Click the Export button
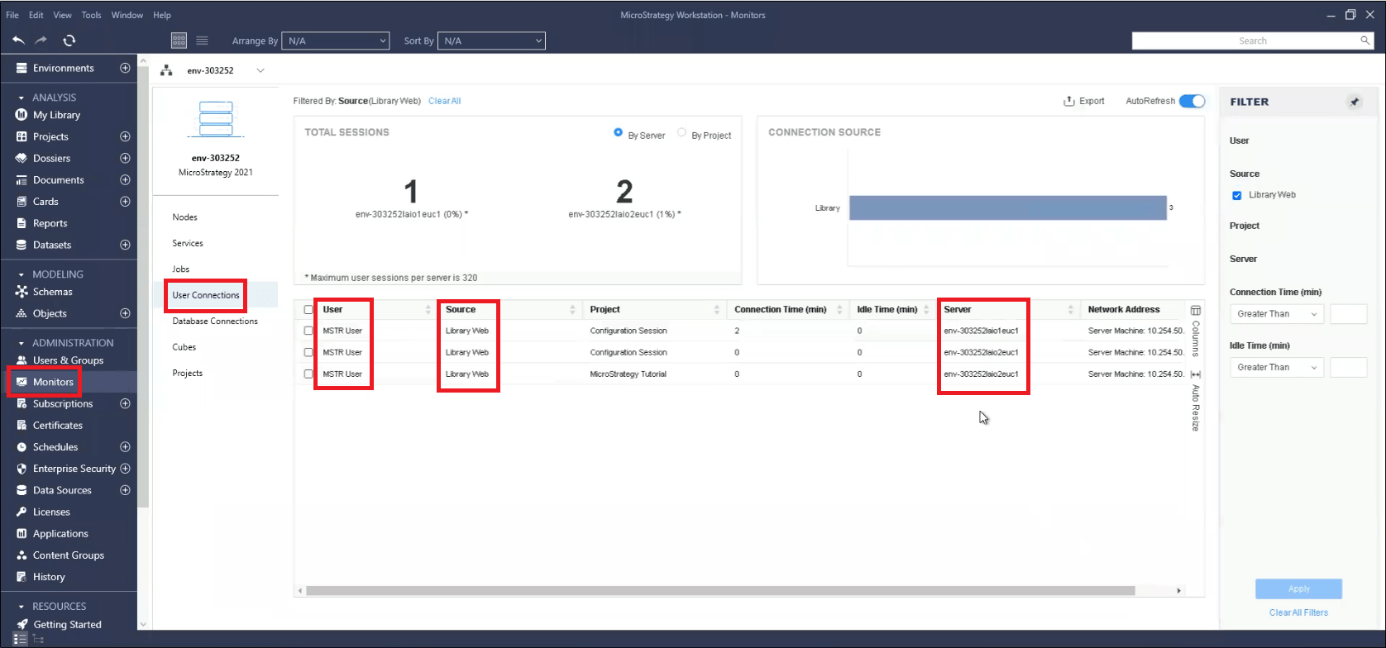The width and height of the screenshot is (1386, 648). [1085, 101]
